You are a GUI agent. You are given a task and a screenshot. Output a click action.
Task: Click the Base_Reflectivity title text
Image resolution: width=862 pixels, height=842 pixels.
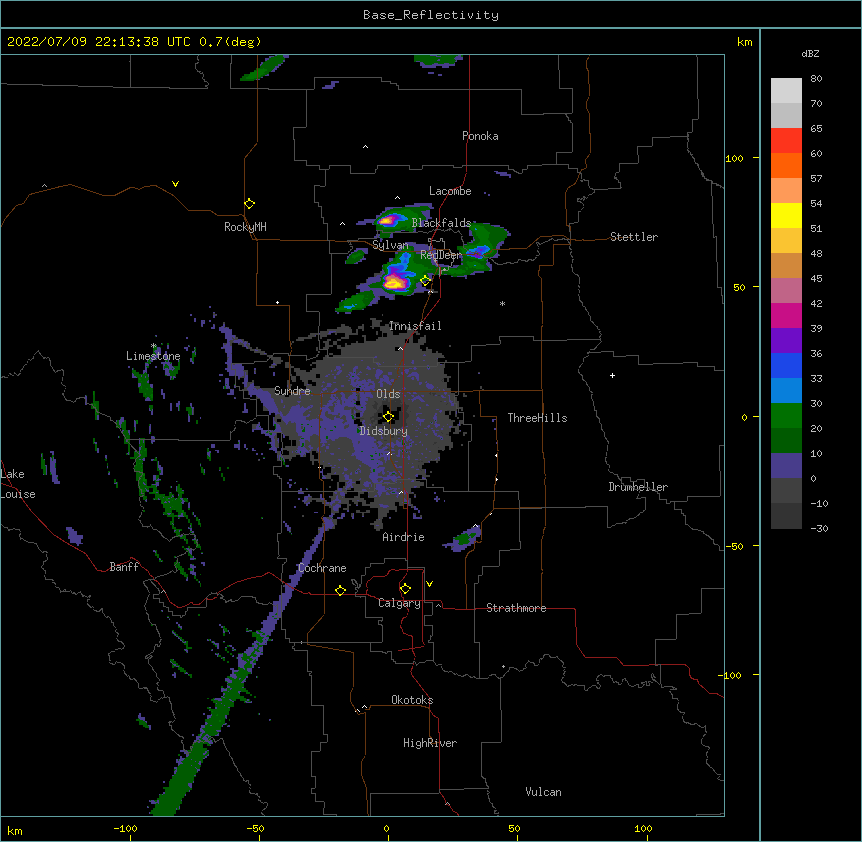click(431, 15)
